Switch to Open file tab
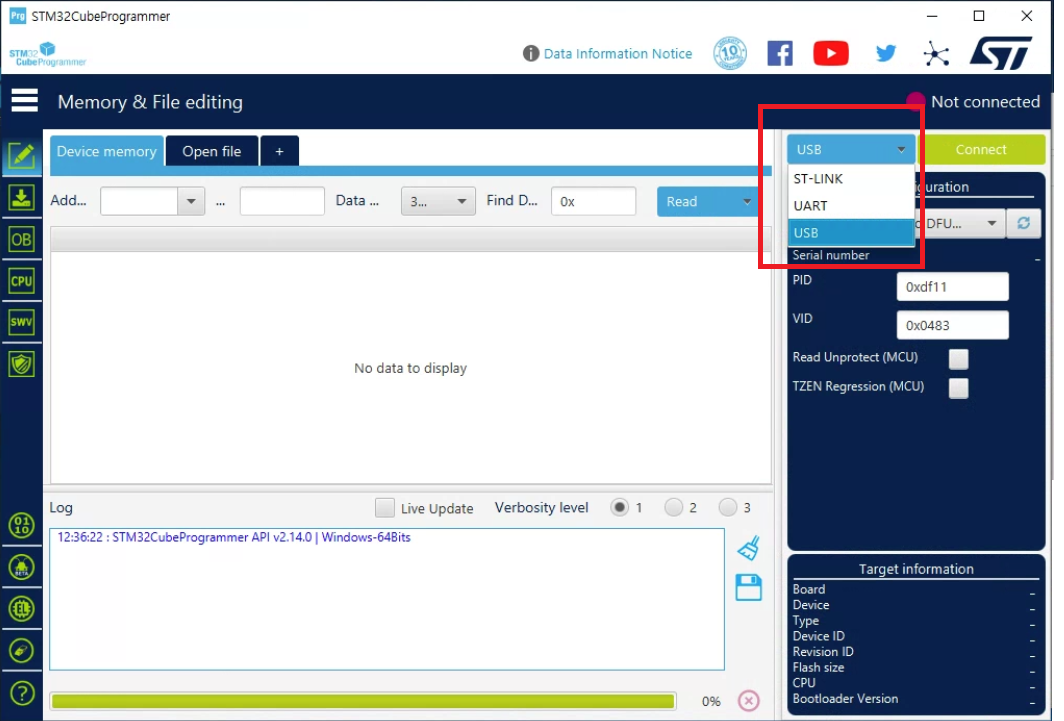1064x721 pixels. [x=212, y=151]
